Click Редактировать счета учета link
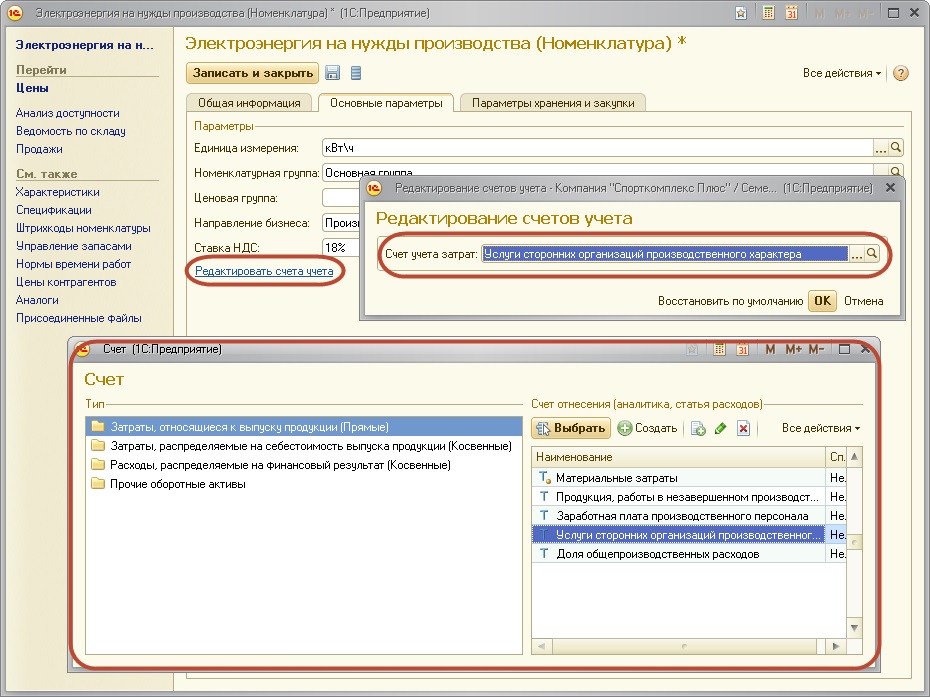This screenshot has height=697, width=930. pyautogui.click(x=264, y=271)
